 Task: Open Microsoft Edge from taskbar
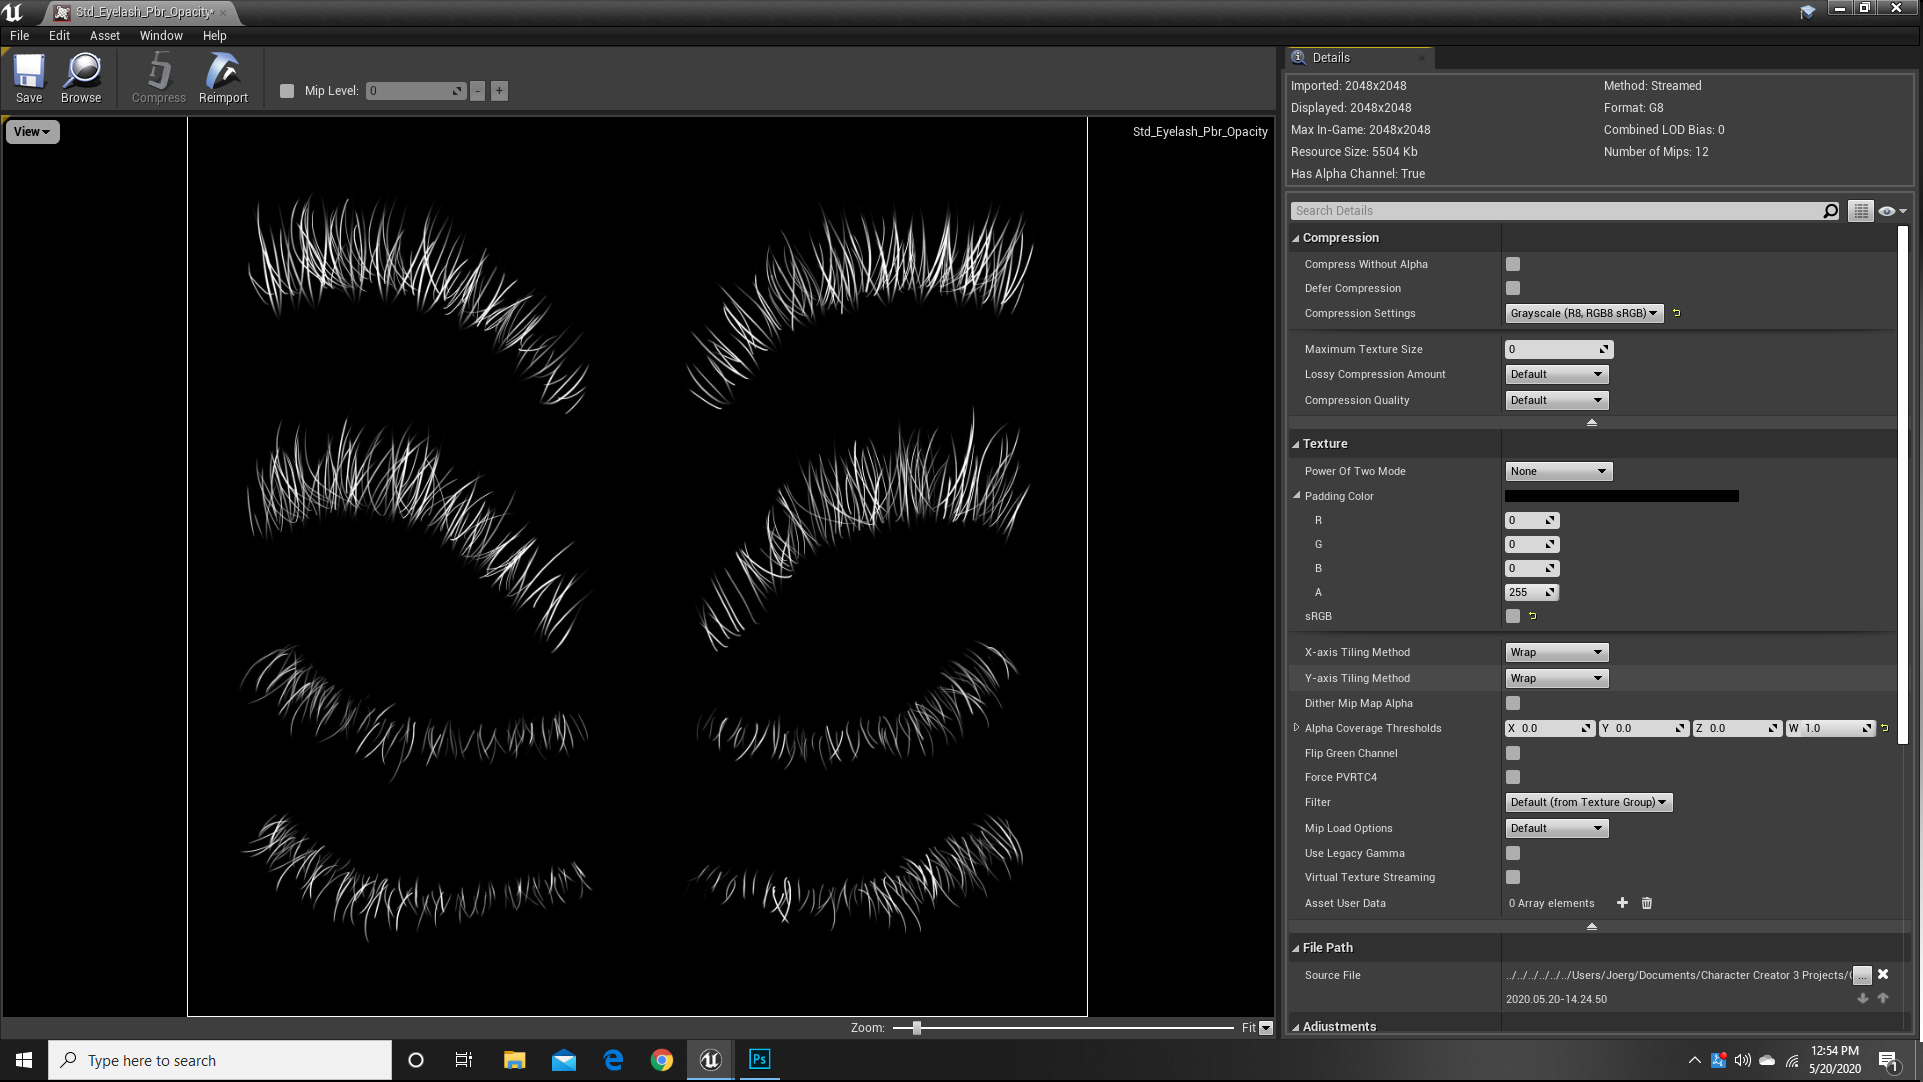(613, 1060)
